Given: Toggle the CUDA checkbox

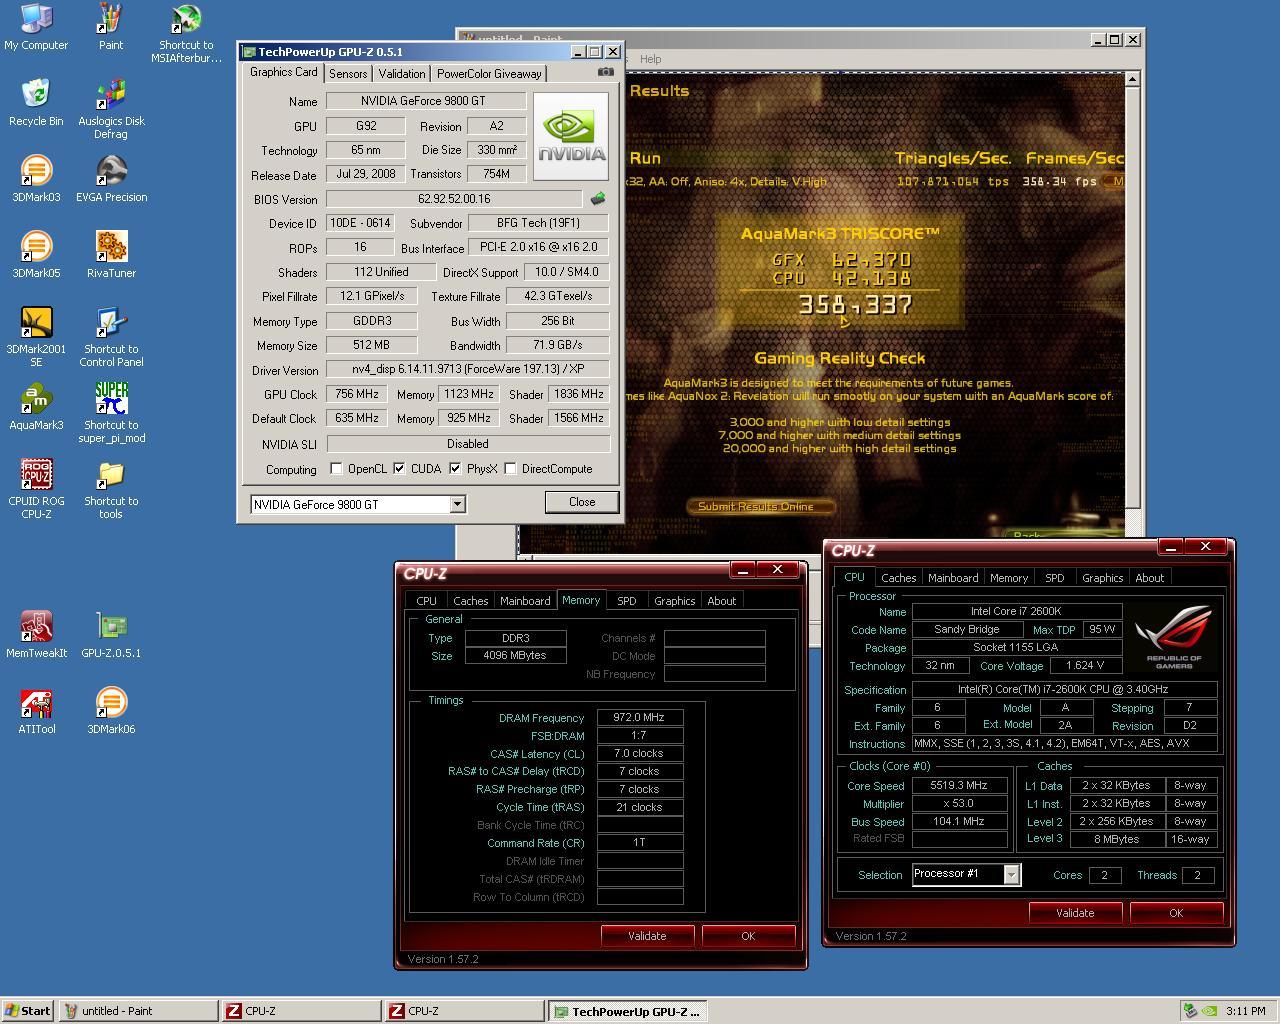Looking at the screenshot, I should click(x=399, y=468).
